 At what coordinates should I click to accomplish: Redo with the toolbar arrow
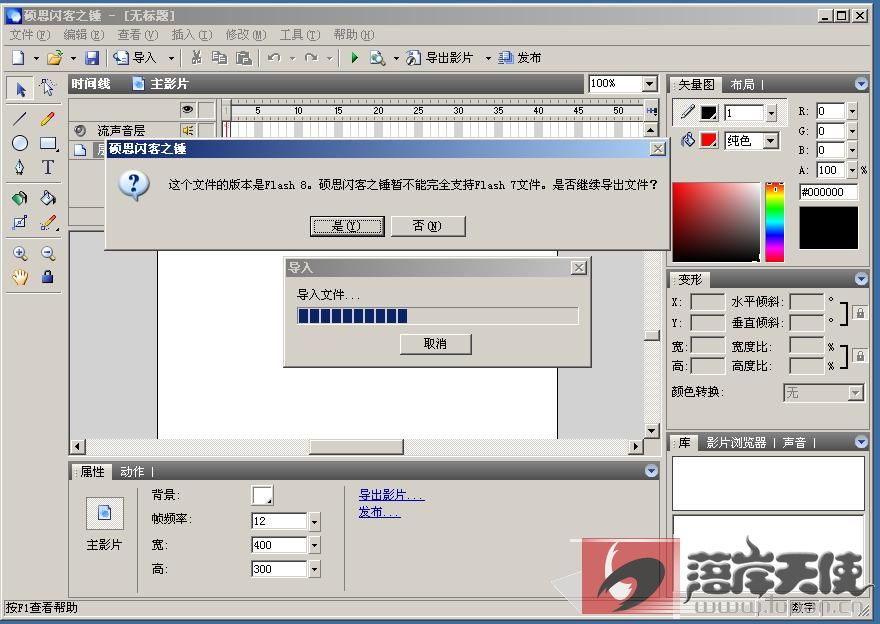click(311, 57)
